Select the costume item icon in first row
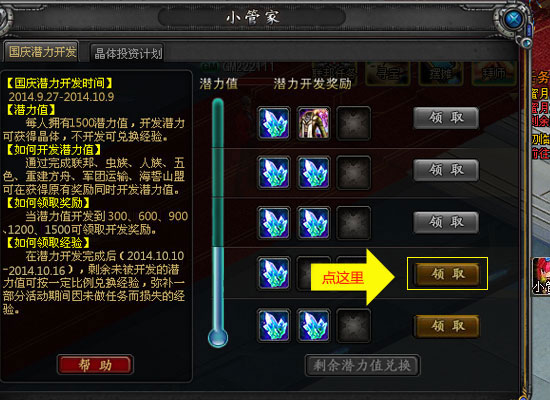The image size is (550, 400). [314, 123]
